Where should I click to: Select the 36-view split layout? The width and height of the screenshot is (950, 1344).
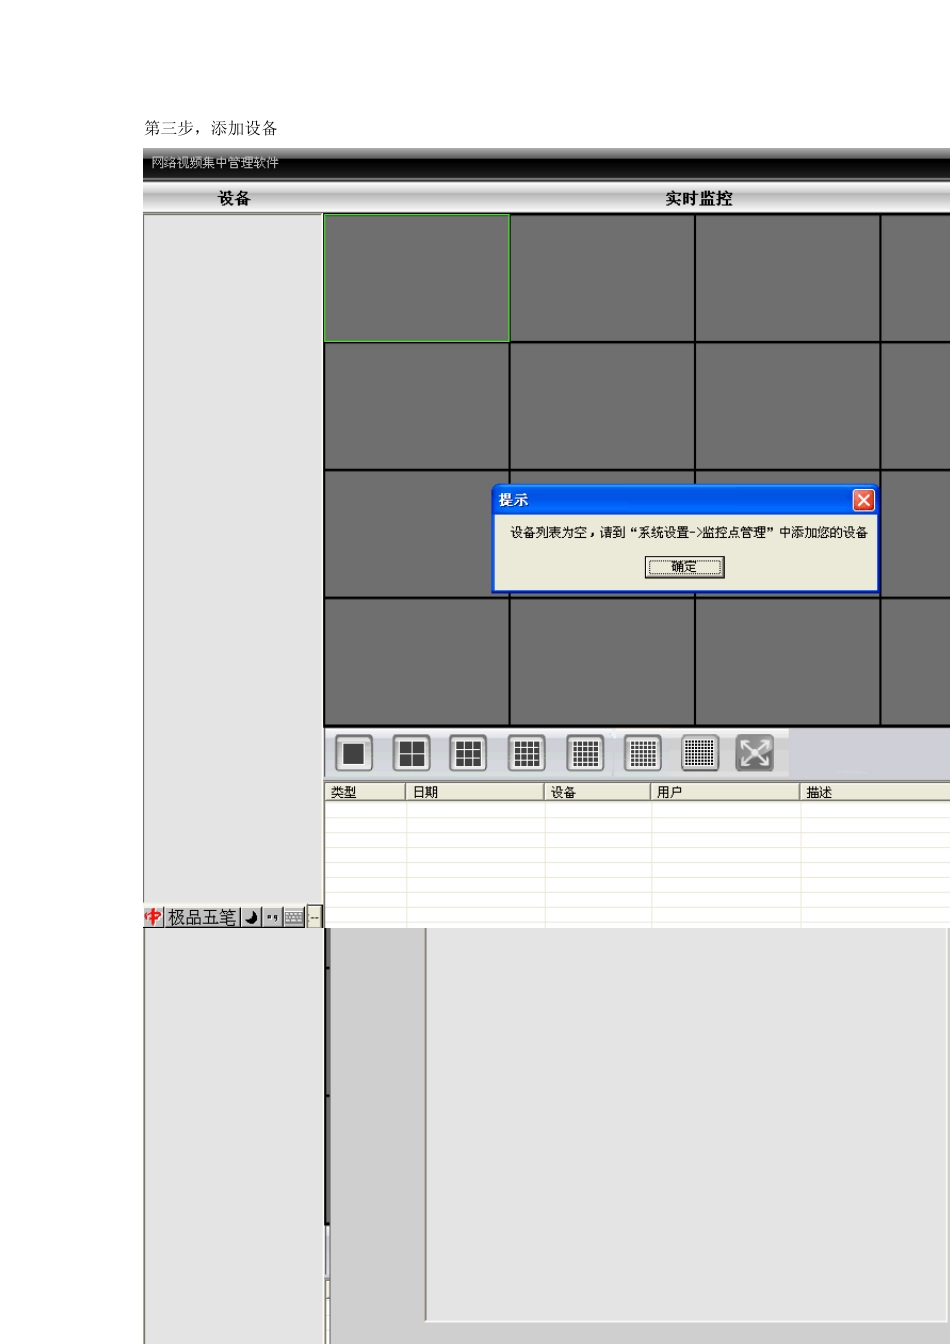(643, 753)
